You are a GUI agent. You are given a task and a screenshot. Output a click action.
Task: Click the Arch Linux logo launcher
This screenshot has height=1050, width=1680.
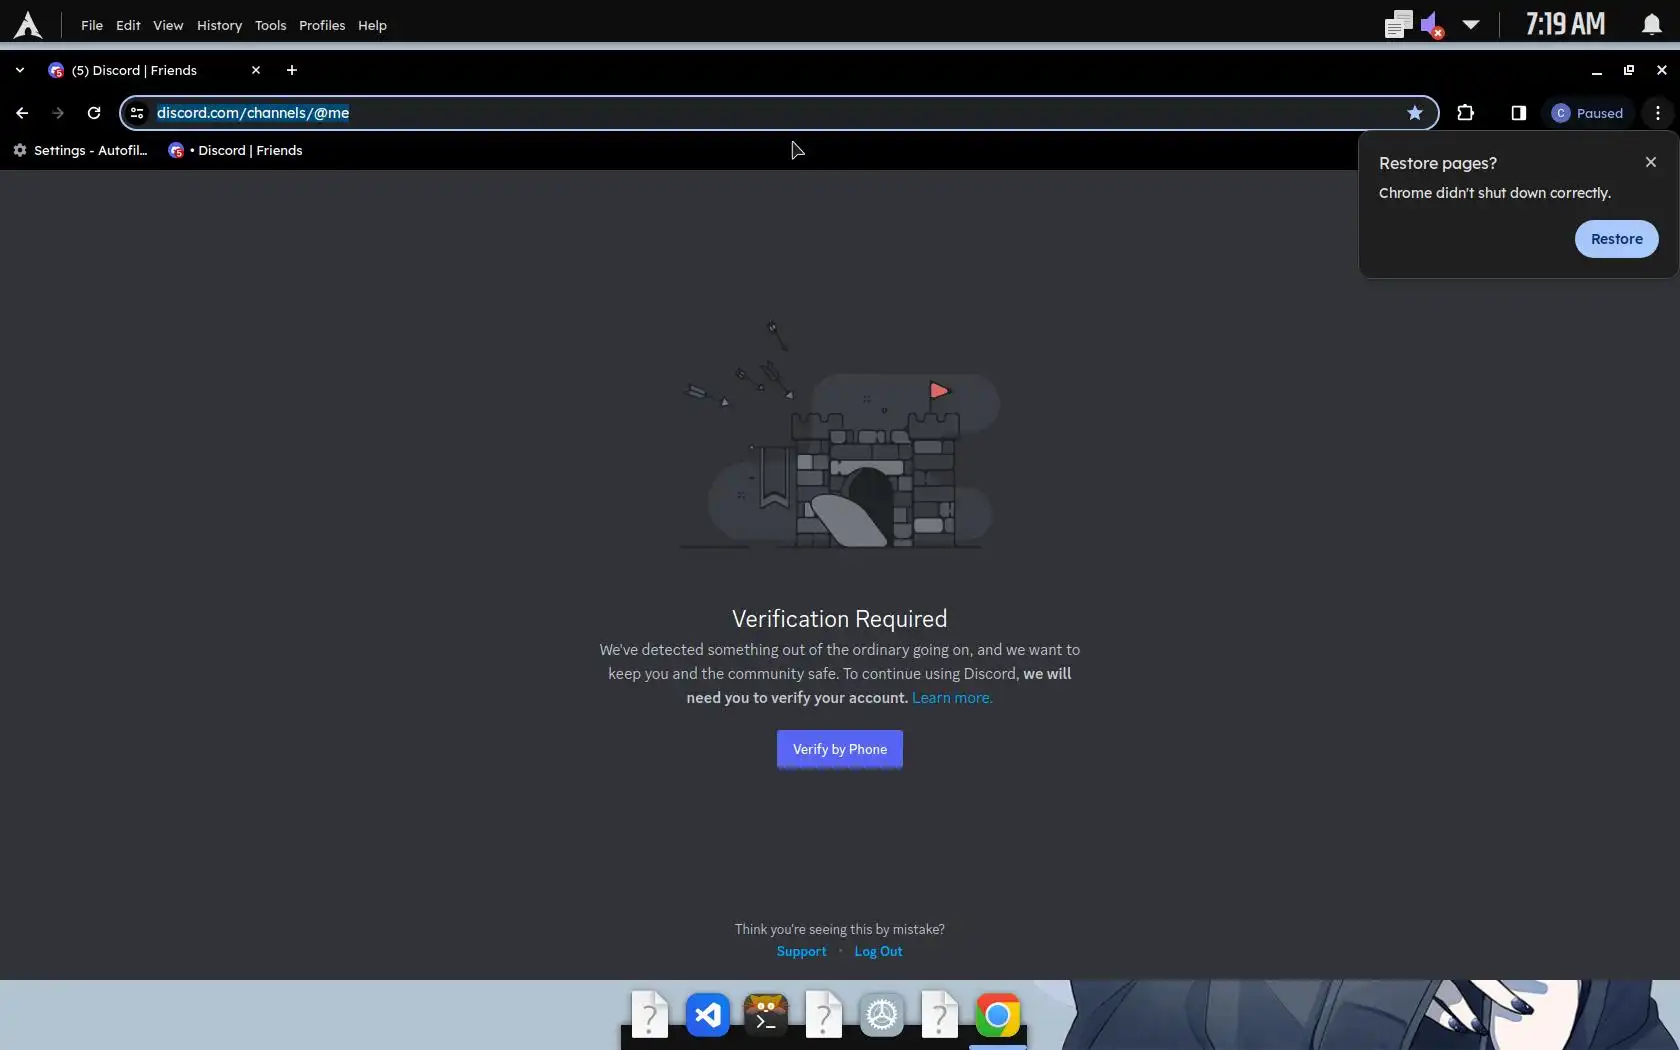click(28, 25)
